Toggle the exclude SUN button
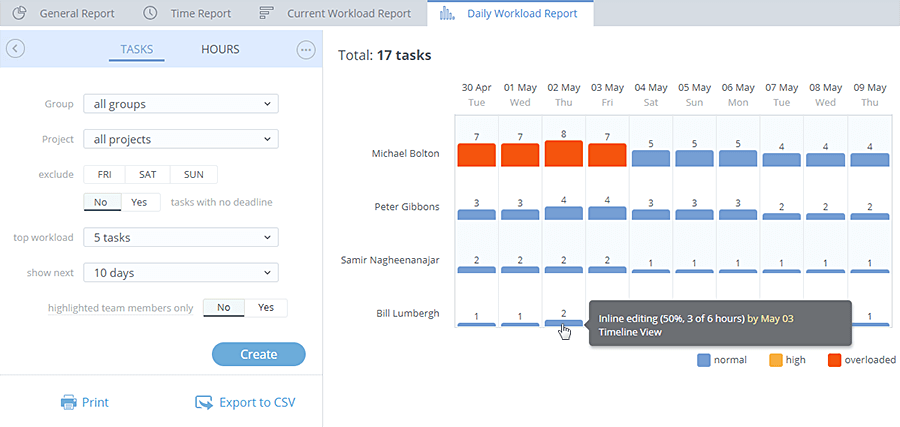Screen dimensions: 900x427 pyautogui.click(x=193, y=174)
